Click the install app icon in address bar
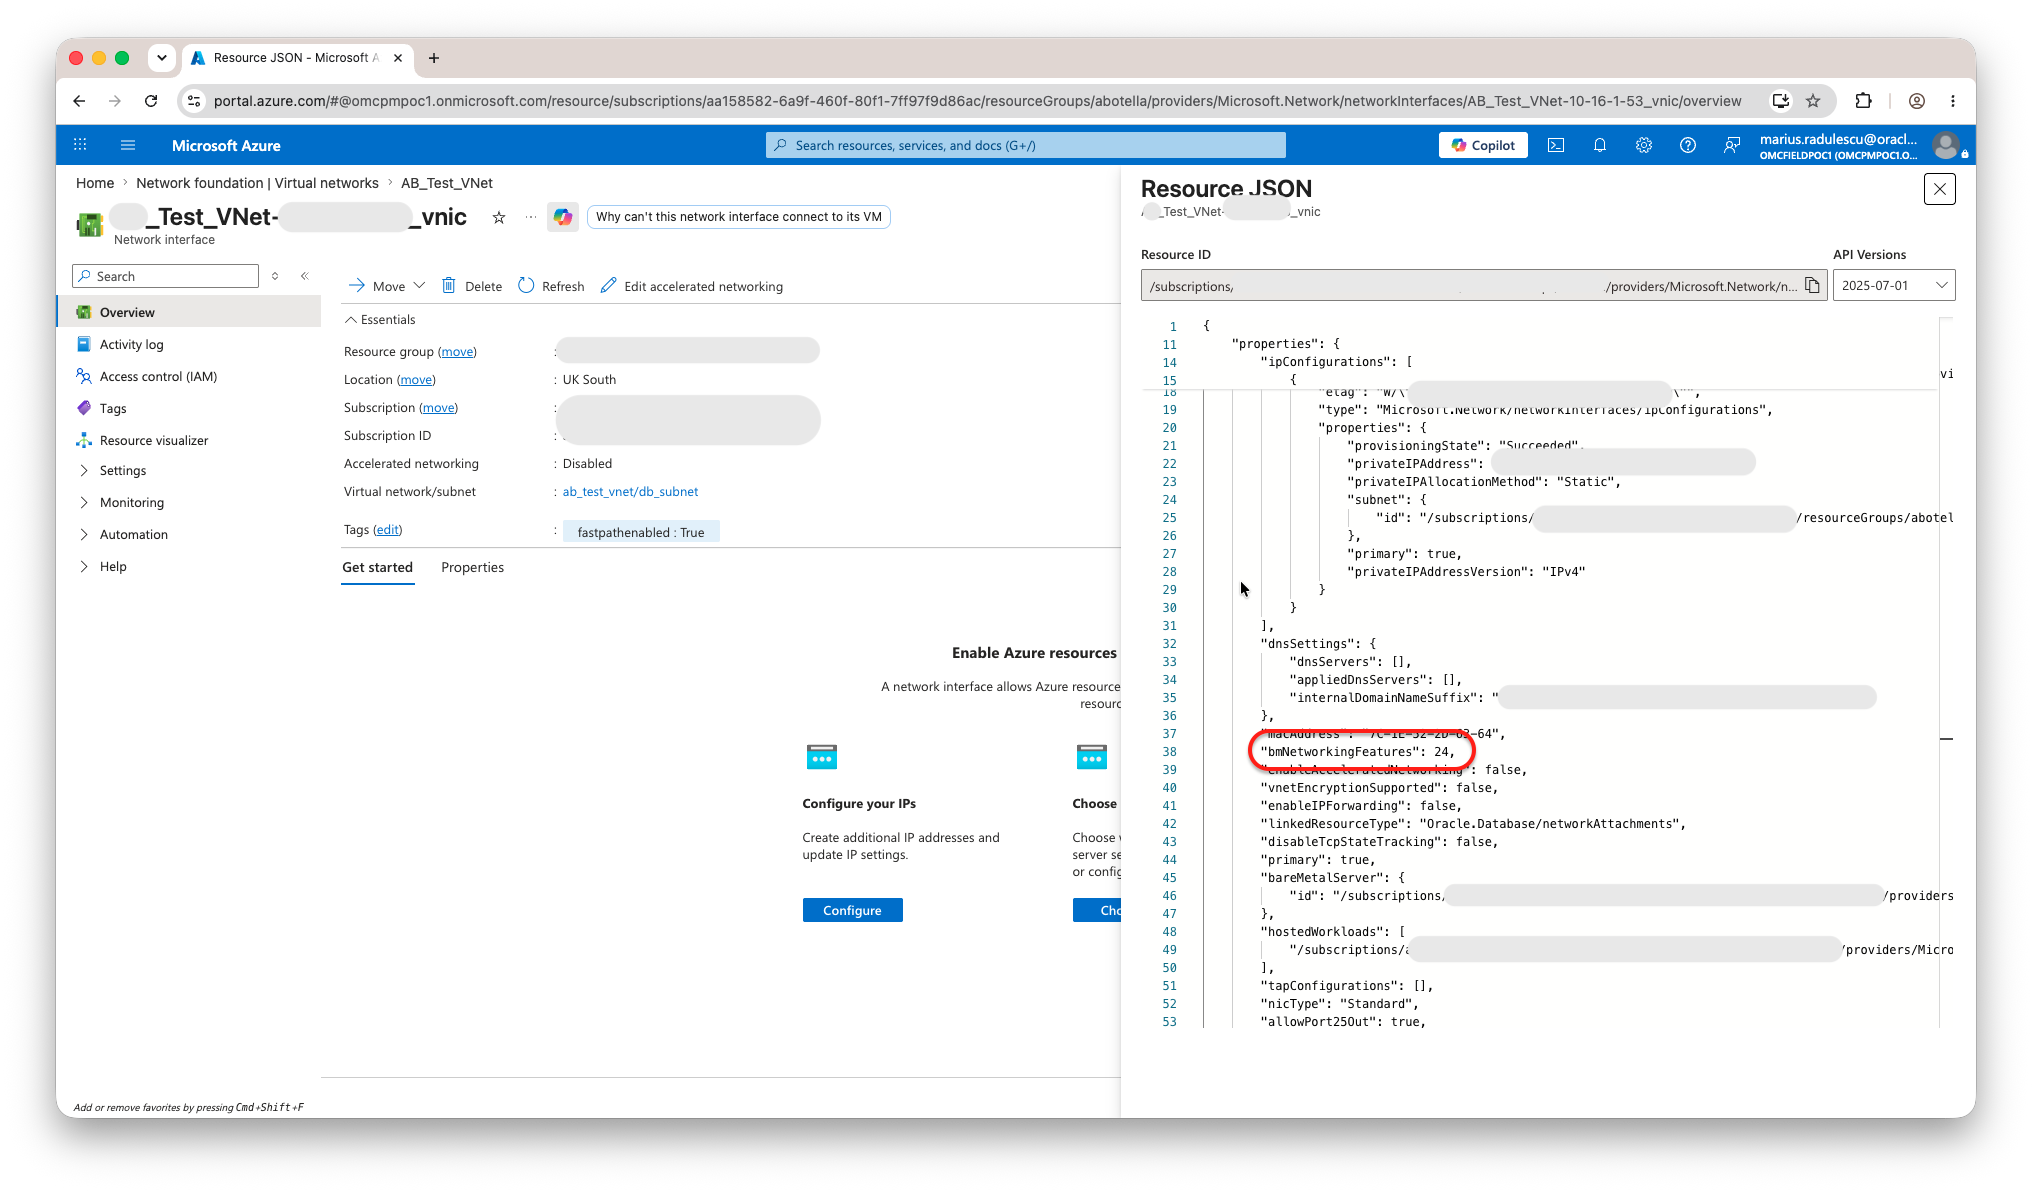The width and height of the screenshot is (2032, 1192). 1781,101
